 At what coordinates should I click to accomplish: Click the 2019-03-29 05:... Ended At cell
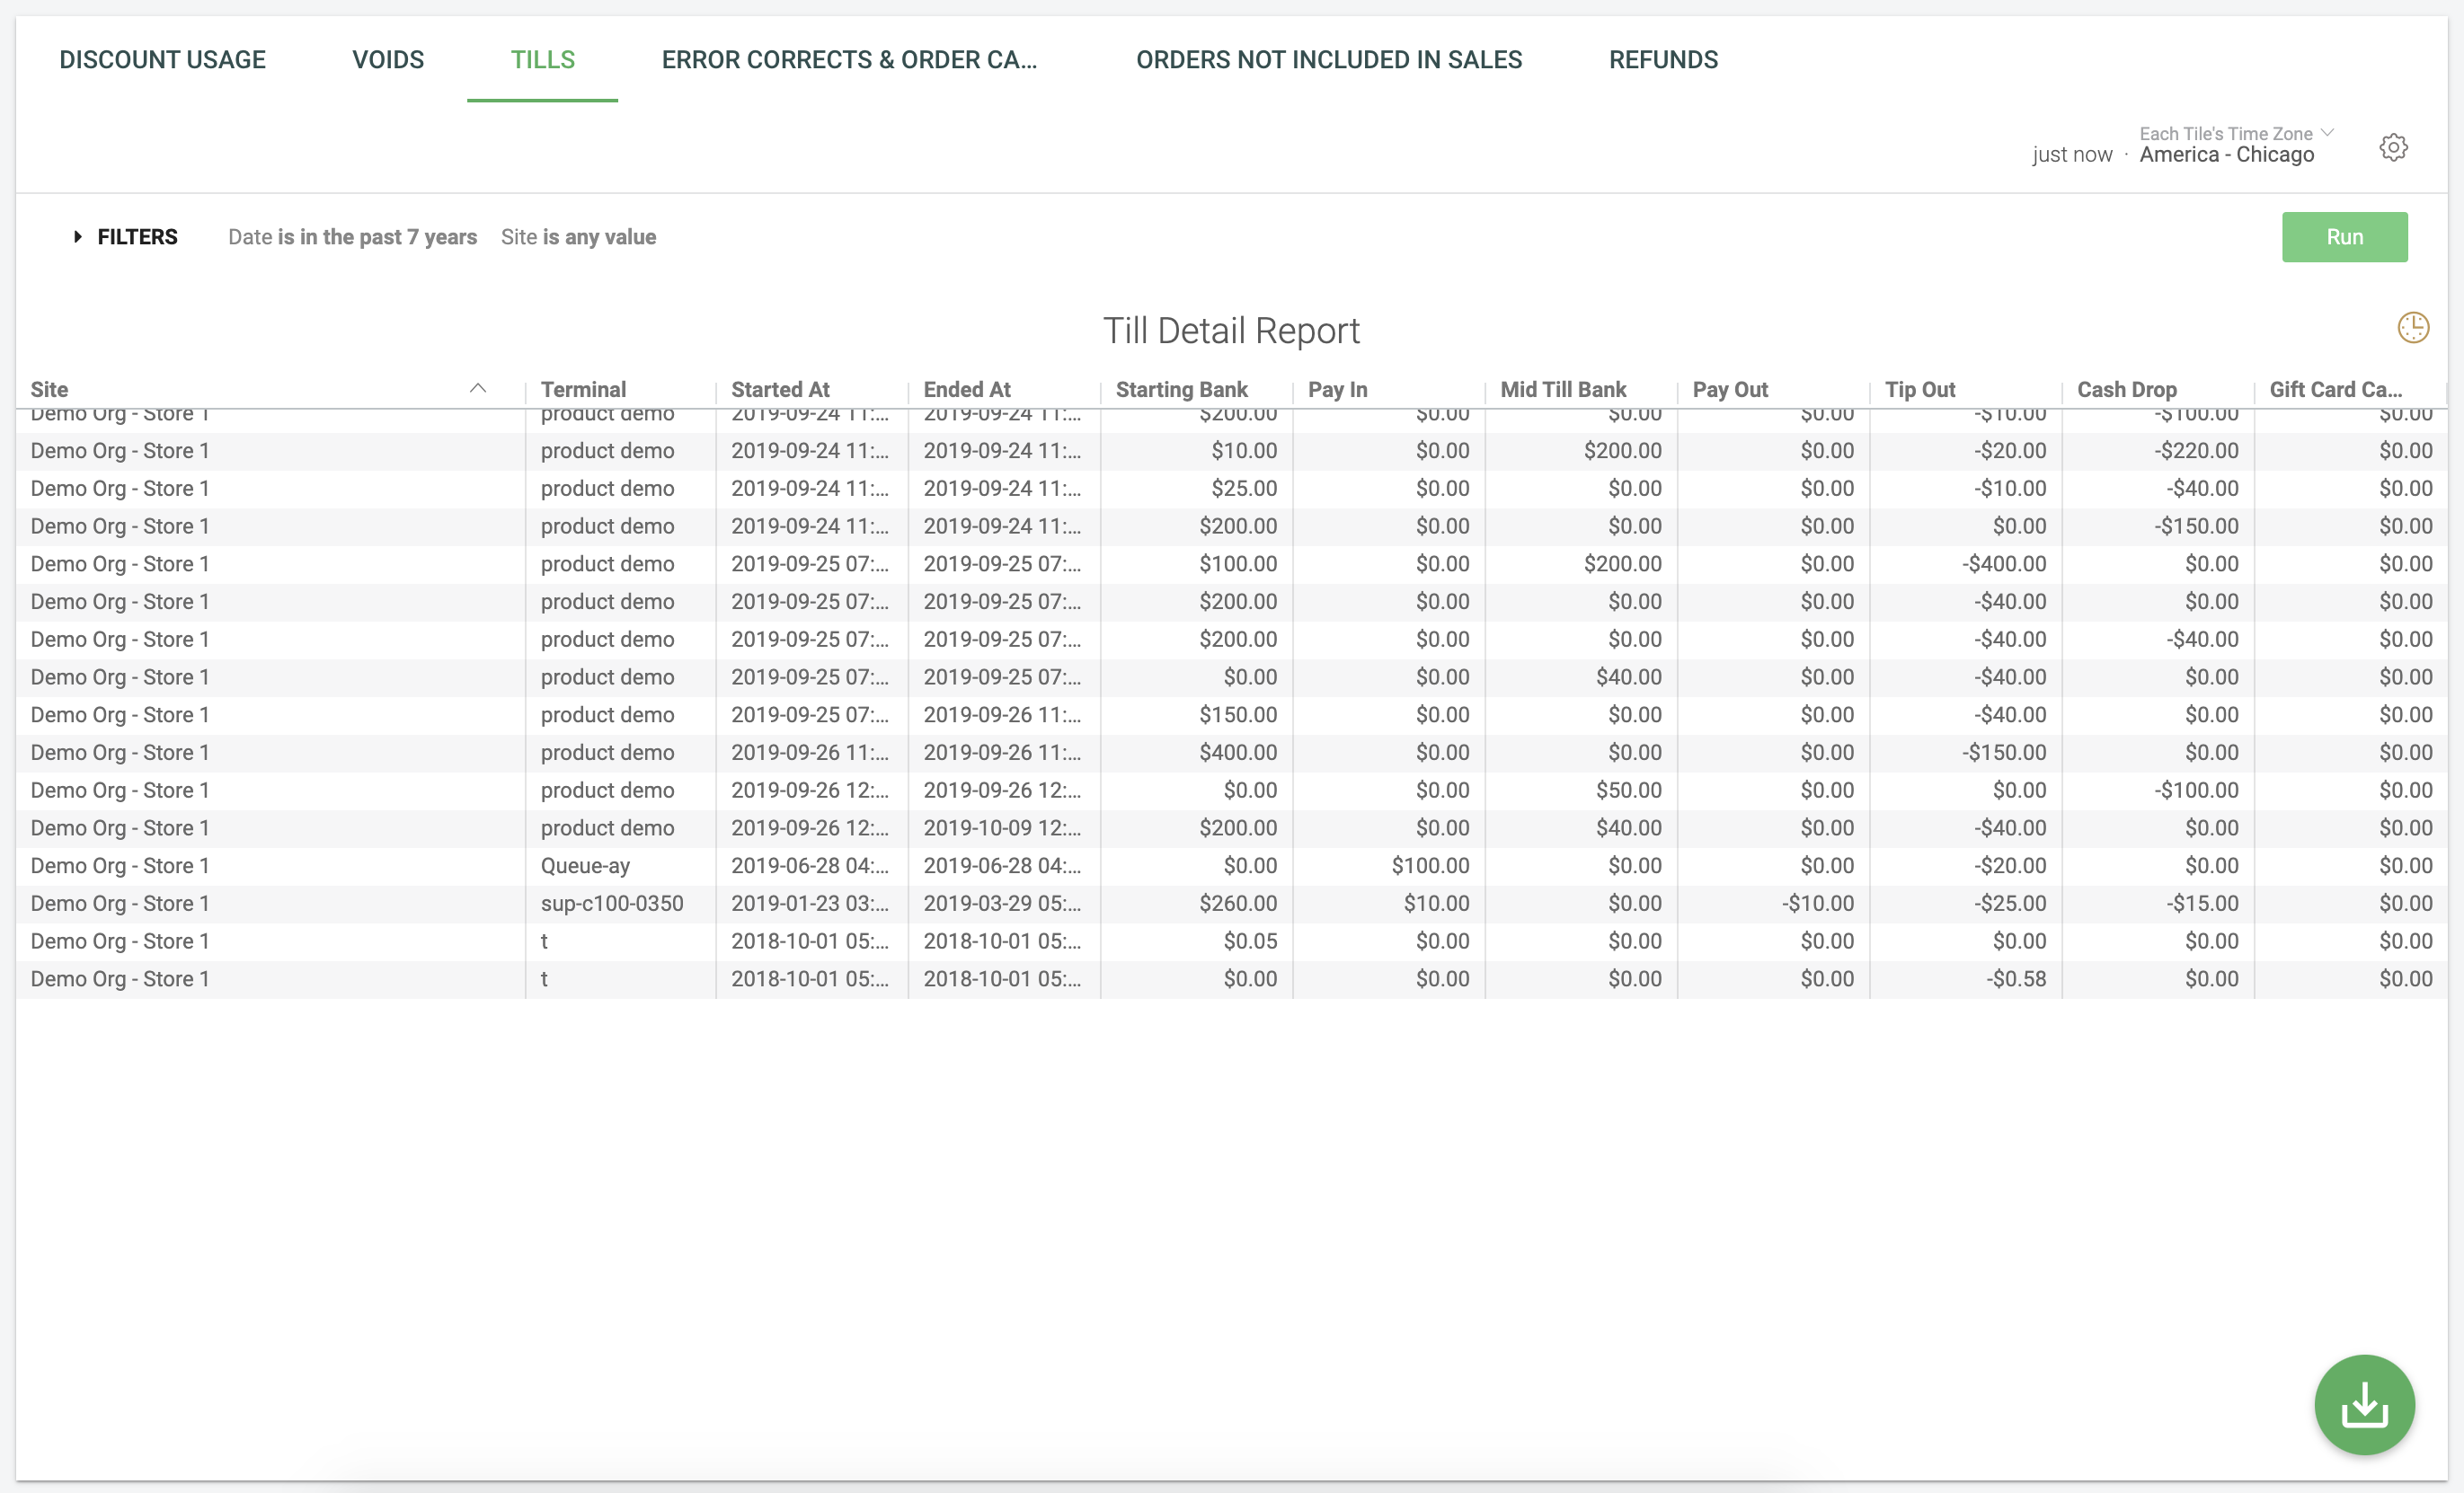click(x=1002, y=903)
